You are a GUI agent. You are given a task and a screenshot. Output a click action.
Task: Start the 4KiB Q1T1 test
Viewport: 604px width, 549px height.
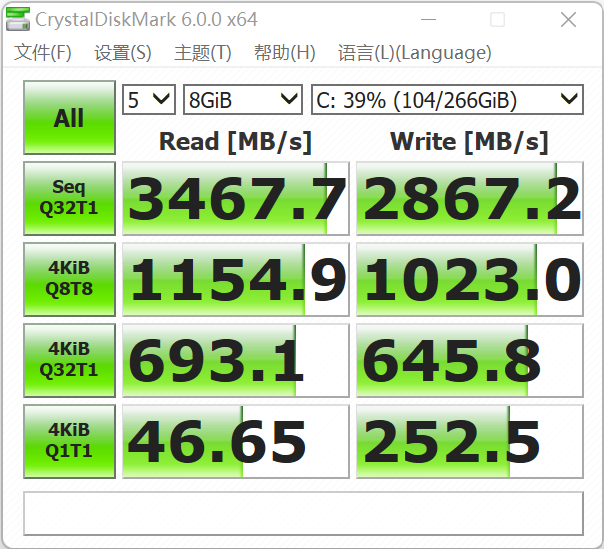click(x=69, y=441)
